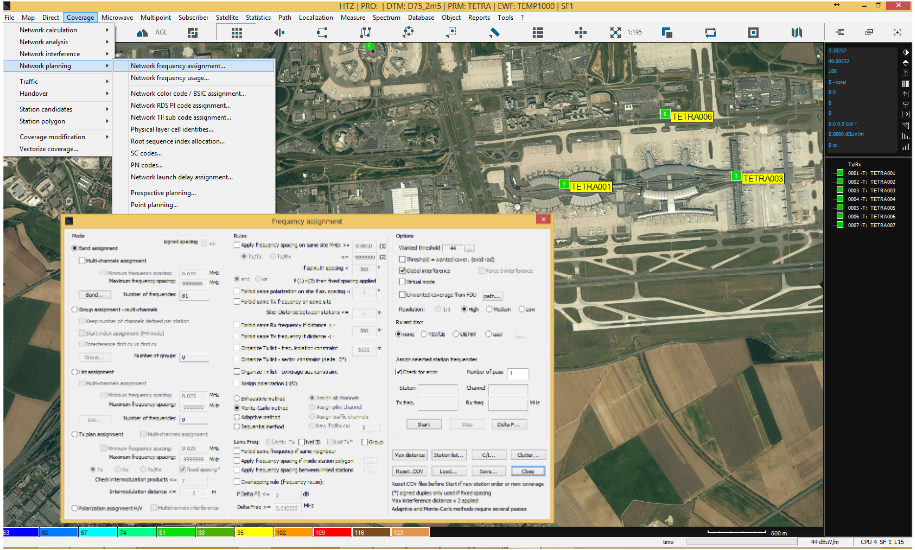Click the green square beside 0001 TETRA001
This screenshot has height=550, width=915.
point(839,173)
